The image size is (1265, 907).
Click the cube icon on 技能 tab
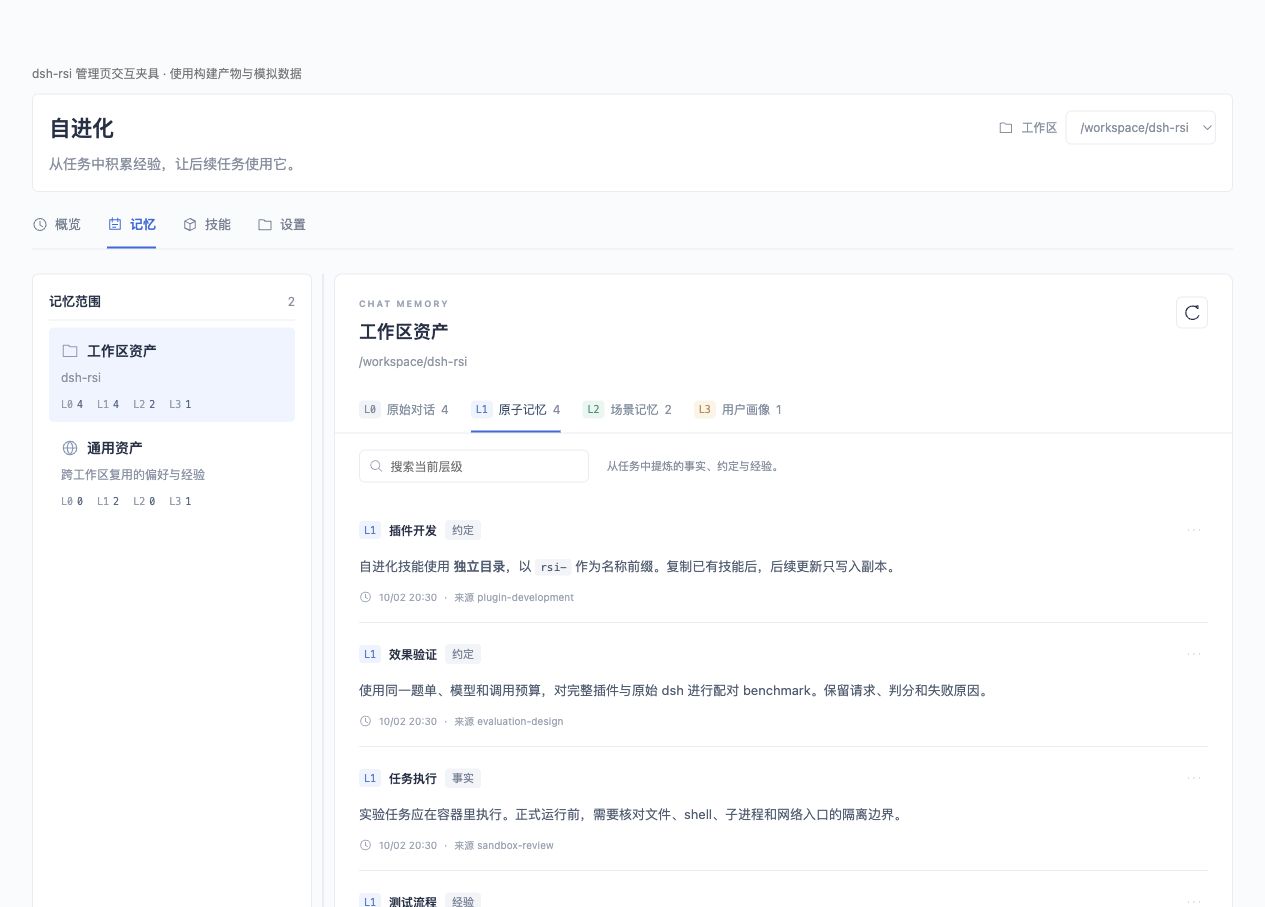pos(190,224)
